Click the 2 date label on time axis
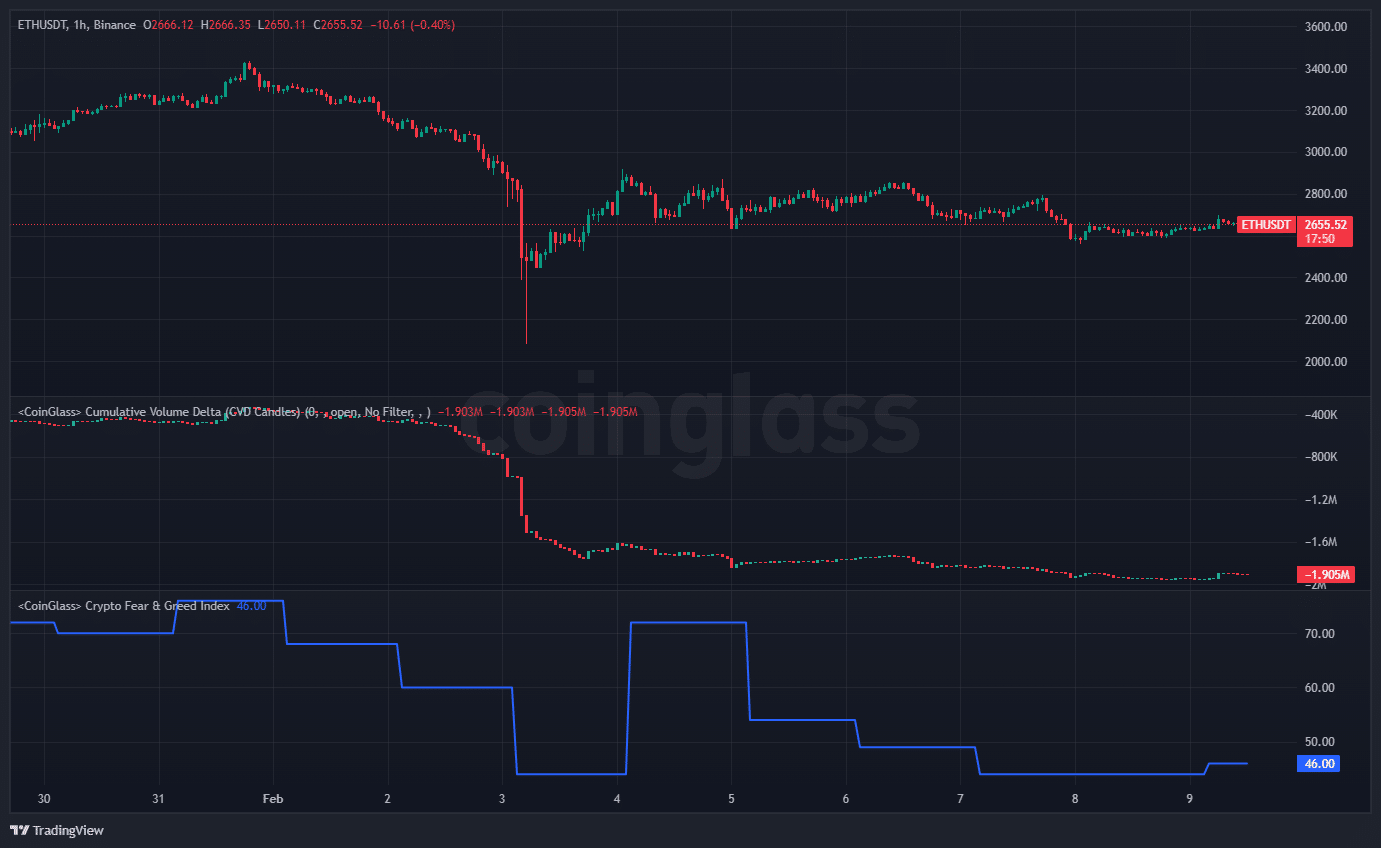Image resolution: width=1381 pixels, height=848 pixels. click(x=387, y=799)
